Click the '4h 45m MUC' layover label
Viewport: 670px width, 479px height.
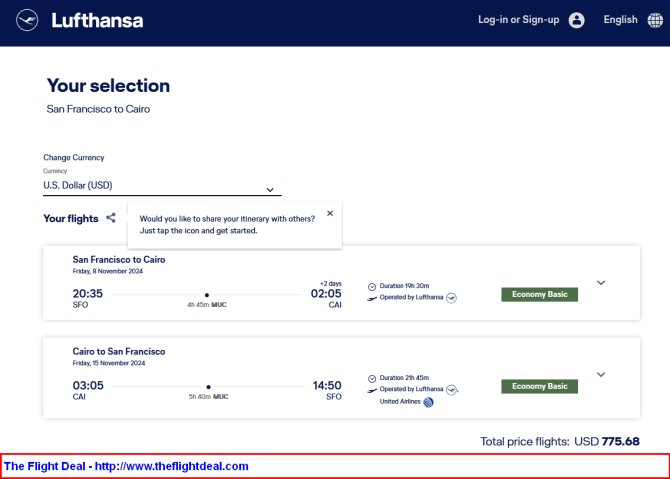[x=207, y=305]
